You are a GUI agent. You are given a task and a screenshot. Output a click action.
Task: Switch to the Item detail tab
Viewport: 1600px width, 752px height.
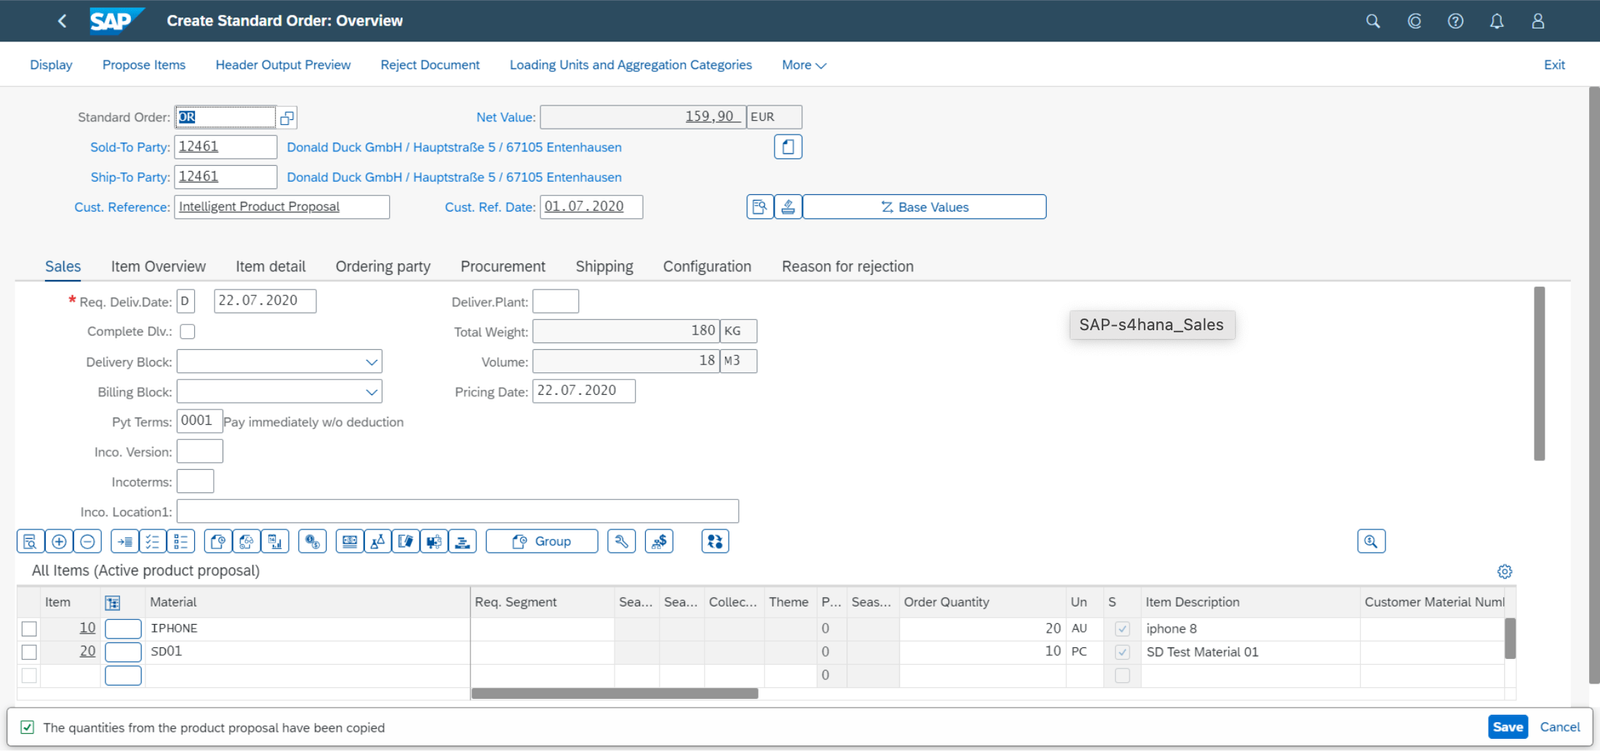click(271, 267)
